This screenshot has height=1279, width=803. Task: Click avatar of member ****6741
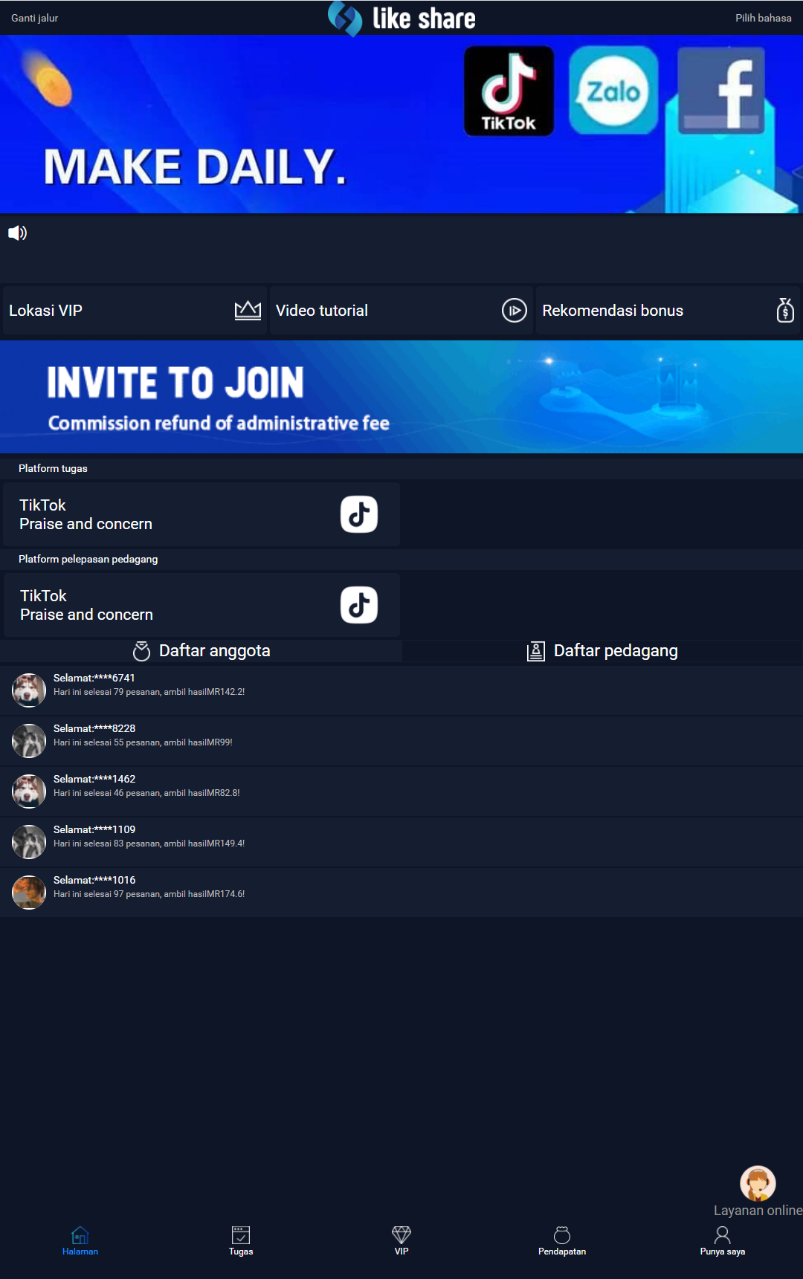click(29, 690)
